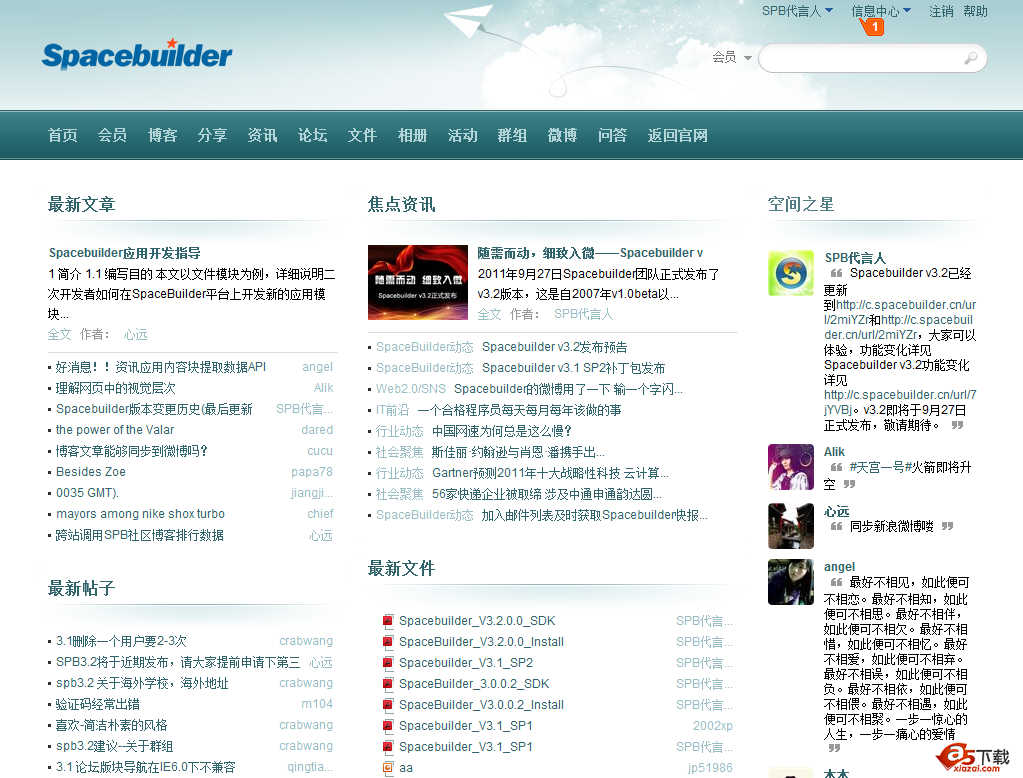Image resolution: width=1023 pixels, height=778 pixels.
Task: Click poster m104 in forum list
Action: (x=317, y=704)
